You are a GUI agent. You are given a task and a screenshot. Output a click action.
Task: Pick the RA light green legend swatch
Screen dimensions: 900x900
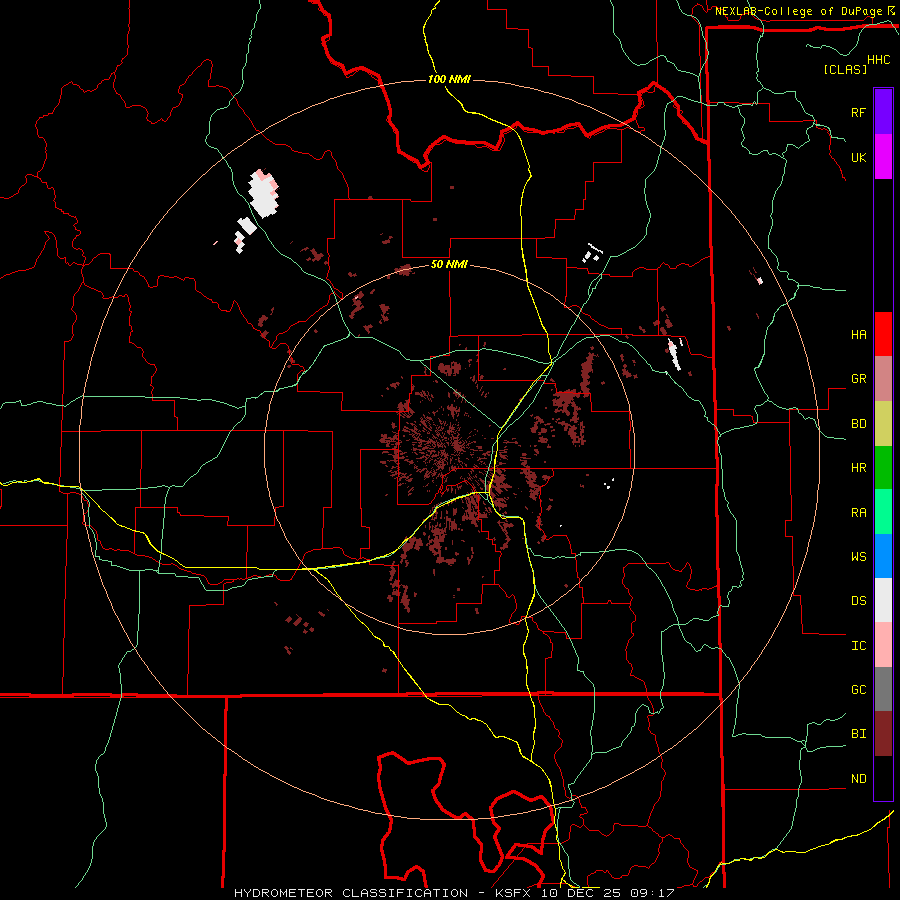[x=883, y=512]
